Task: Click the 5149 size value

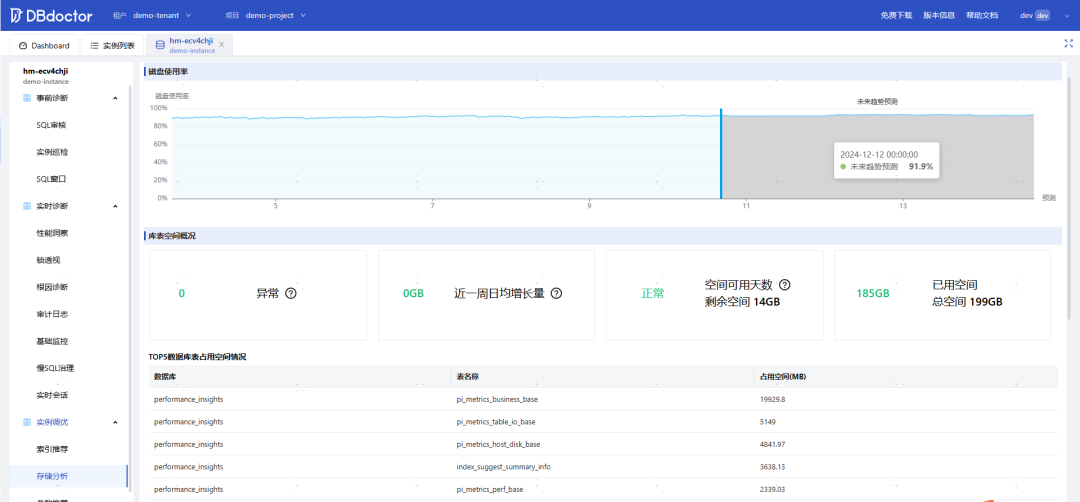Action: 767,421
